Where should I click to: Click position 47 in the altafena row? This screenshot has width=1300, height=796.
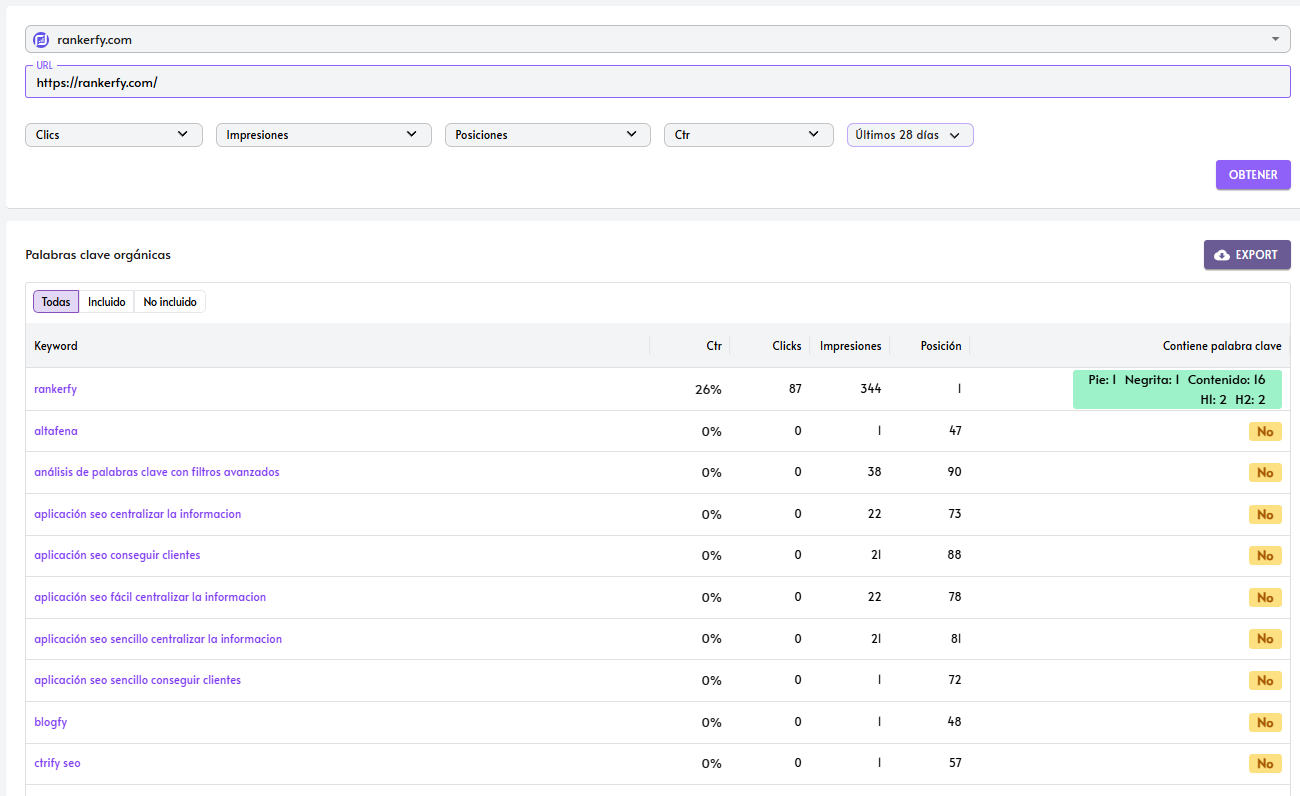955,431
